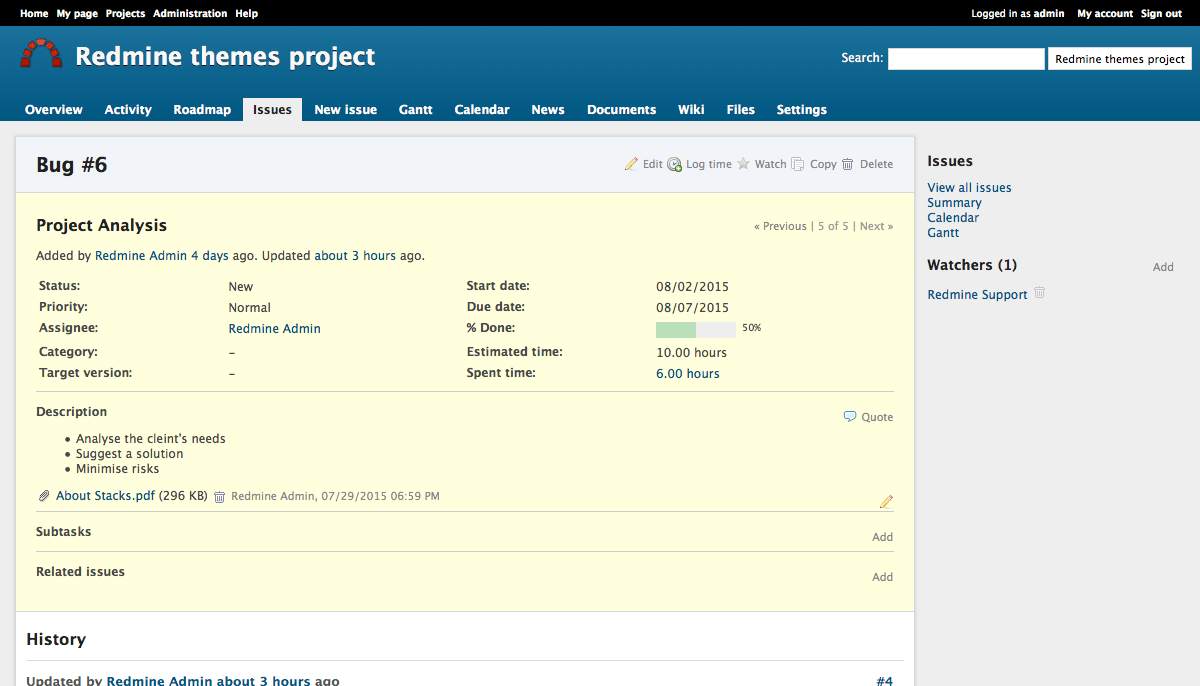Go to the Previous issue
This screenshot has width=1200, height=686.
[x=780, y=226]
